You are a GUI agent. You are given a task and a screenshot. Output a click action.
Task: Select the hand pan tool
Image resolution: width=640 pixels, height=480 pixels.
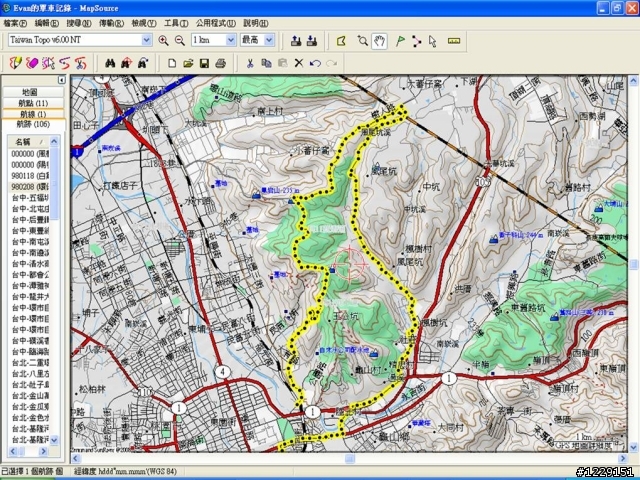pos(379,41)
